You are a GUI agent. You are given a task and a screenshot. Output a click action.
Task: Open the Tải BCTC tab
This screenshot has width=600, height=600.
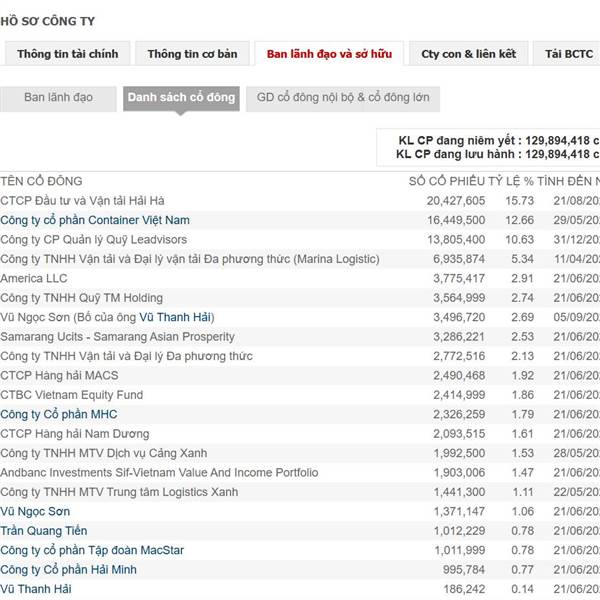pos(569,54)
